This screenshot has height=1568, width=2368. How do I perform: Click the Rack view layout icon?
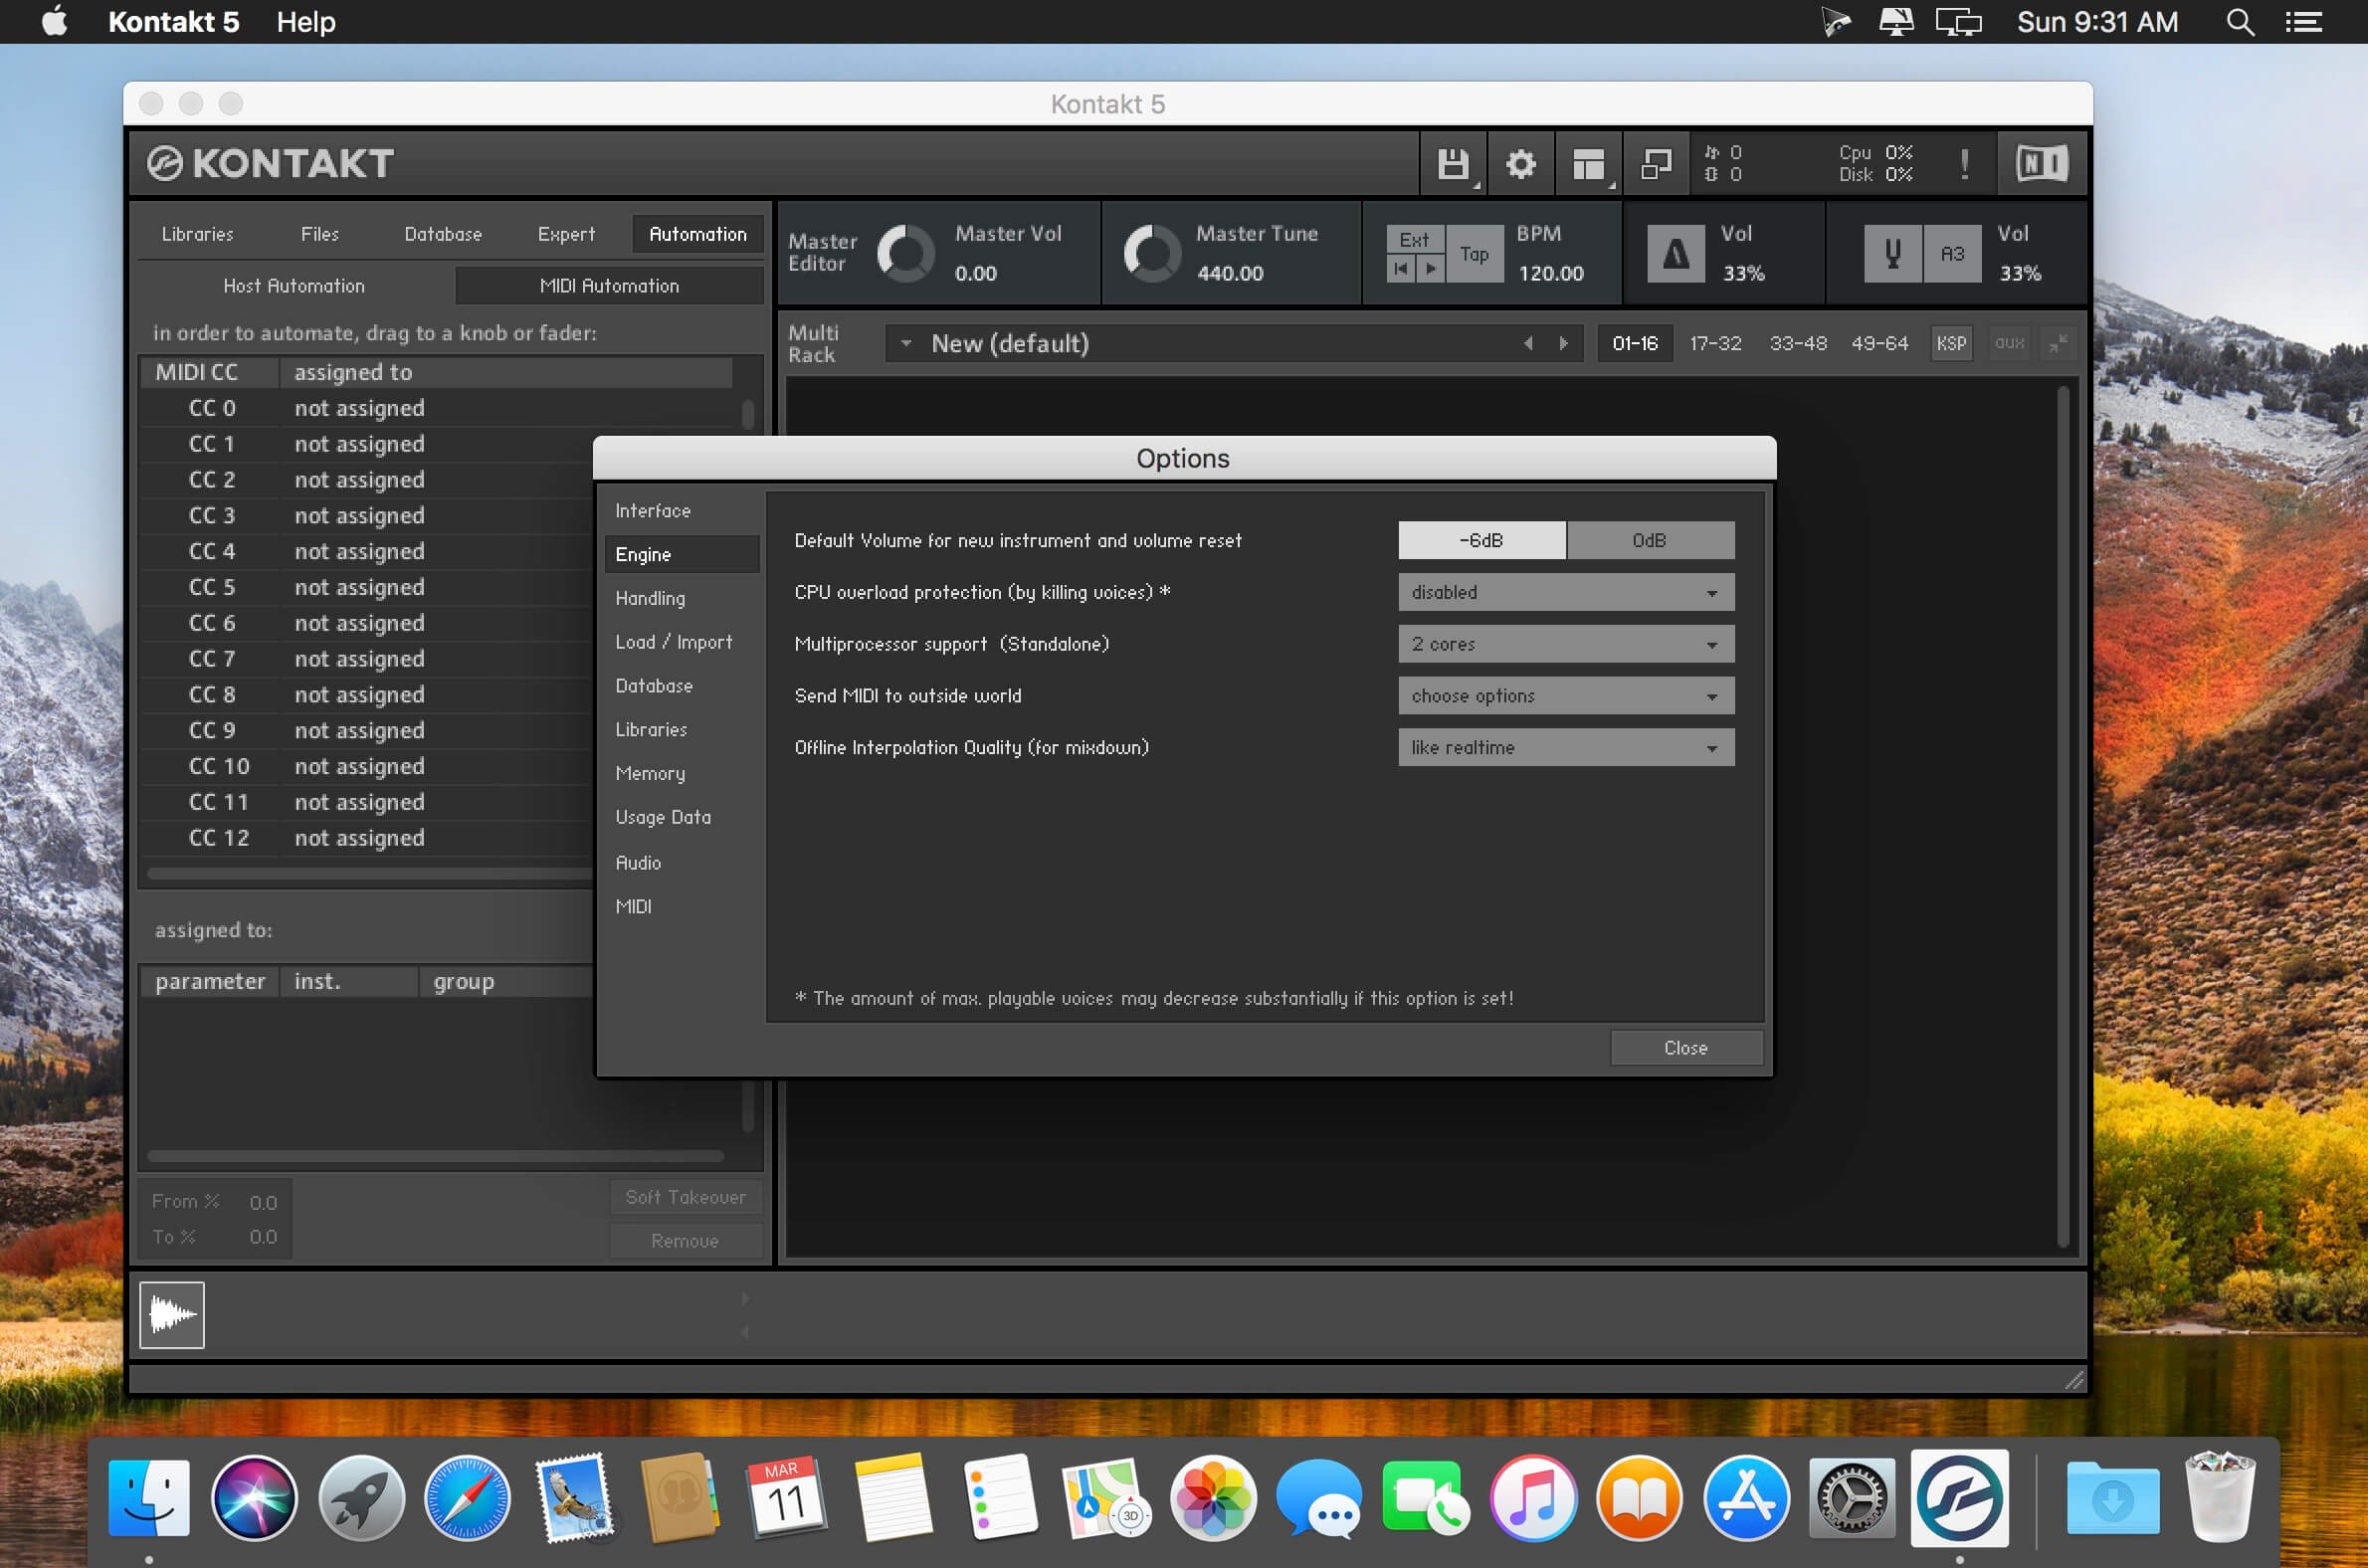tap(1589, 163)
